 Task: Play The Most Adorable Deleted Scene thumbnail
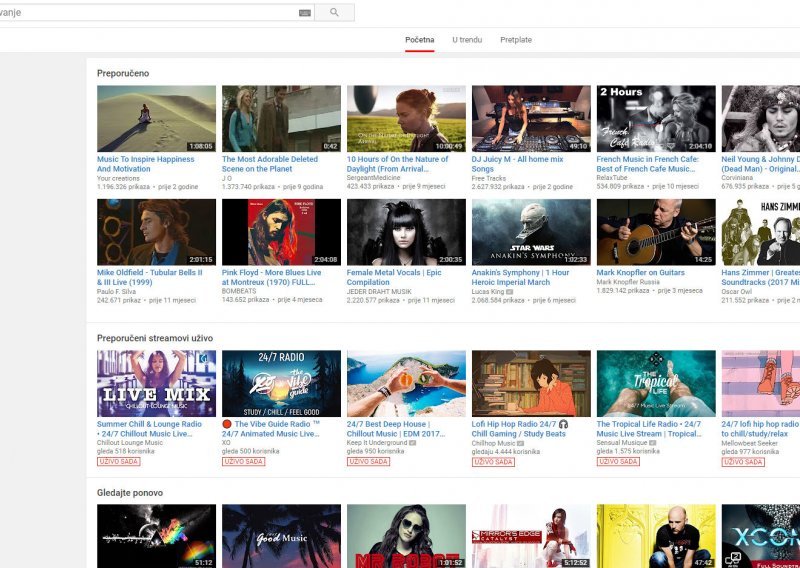tap(281, 118)
